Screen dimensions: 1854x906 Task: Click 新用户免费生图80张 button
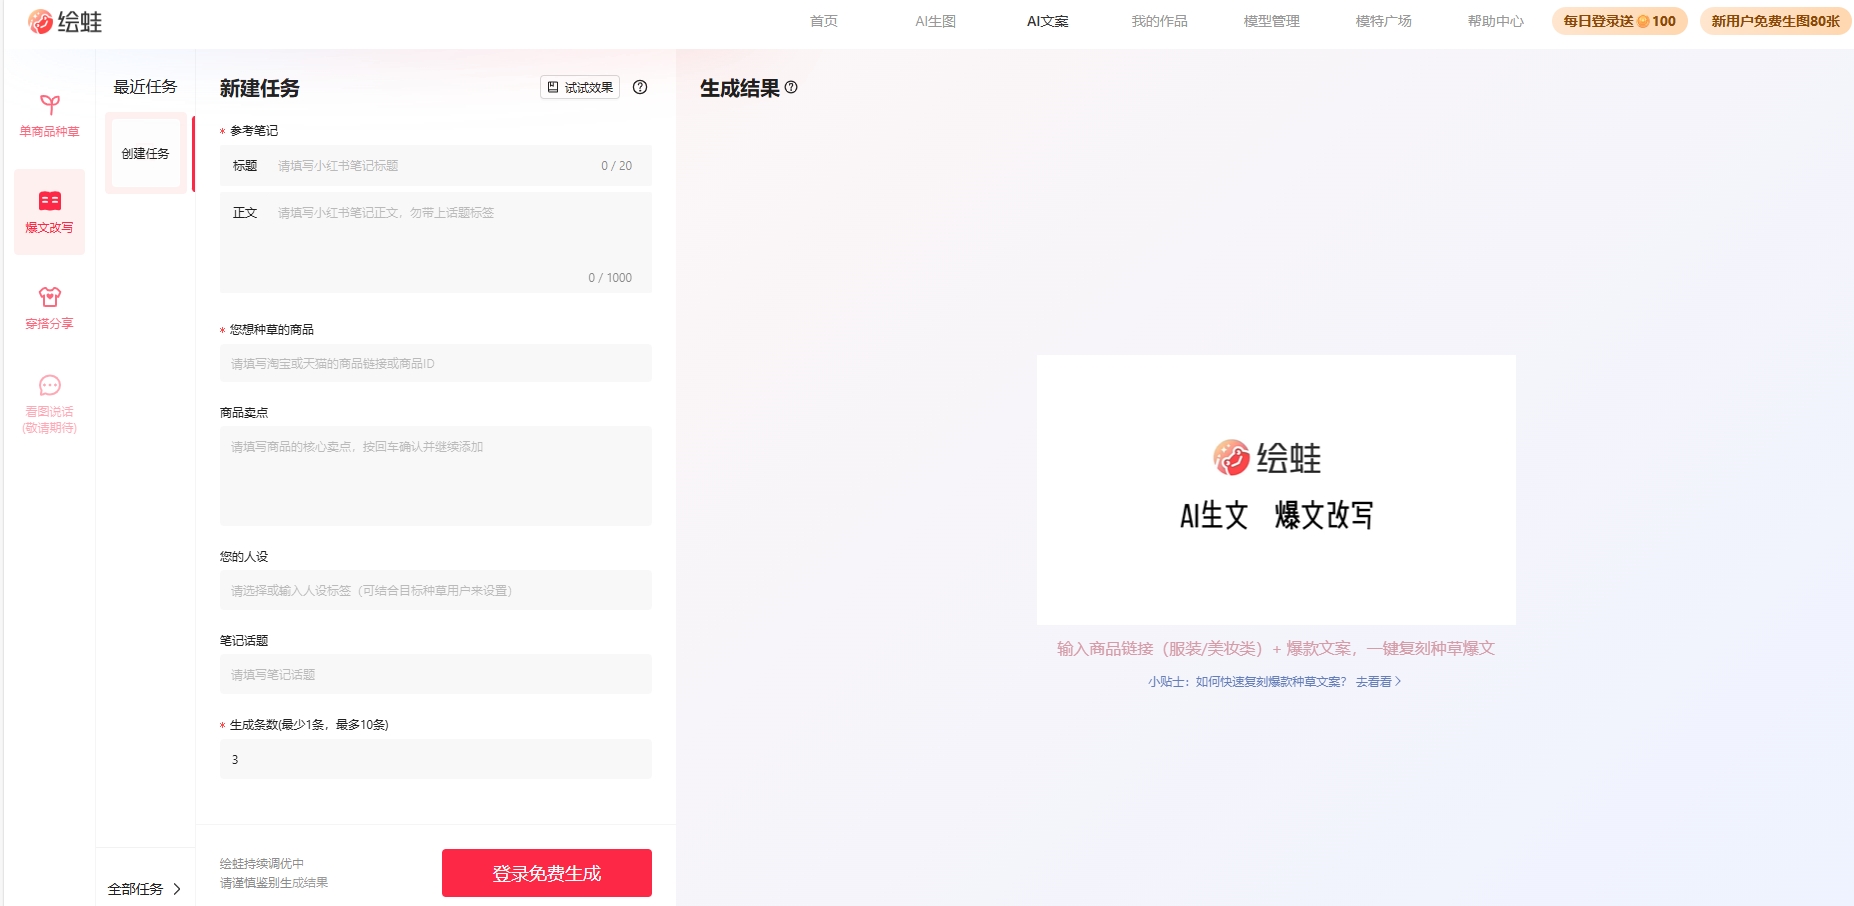1775,21
